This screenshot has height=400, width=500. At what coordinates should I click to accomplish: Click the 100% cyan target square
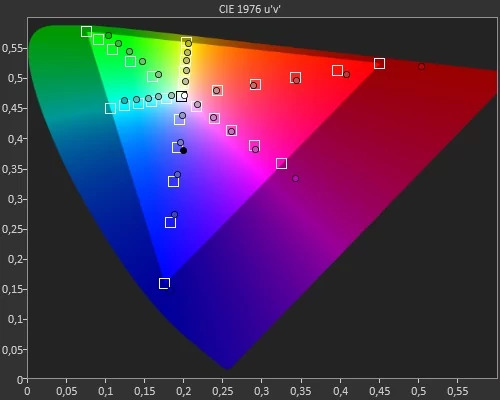pyautogui.click(x=110, y=108)
